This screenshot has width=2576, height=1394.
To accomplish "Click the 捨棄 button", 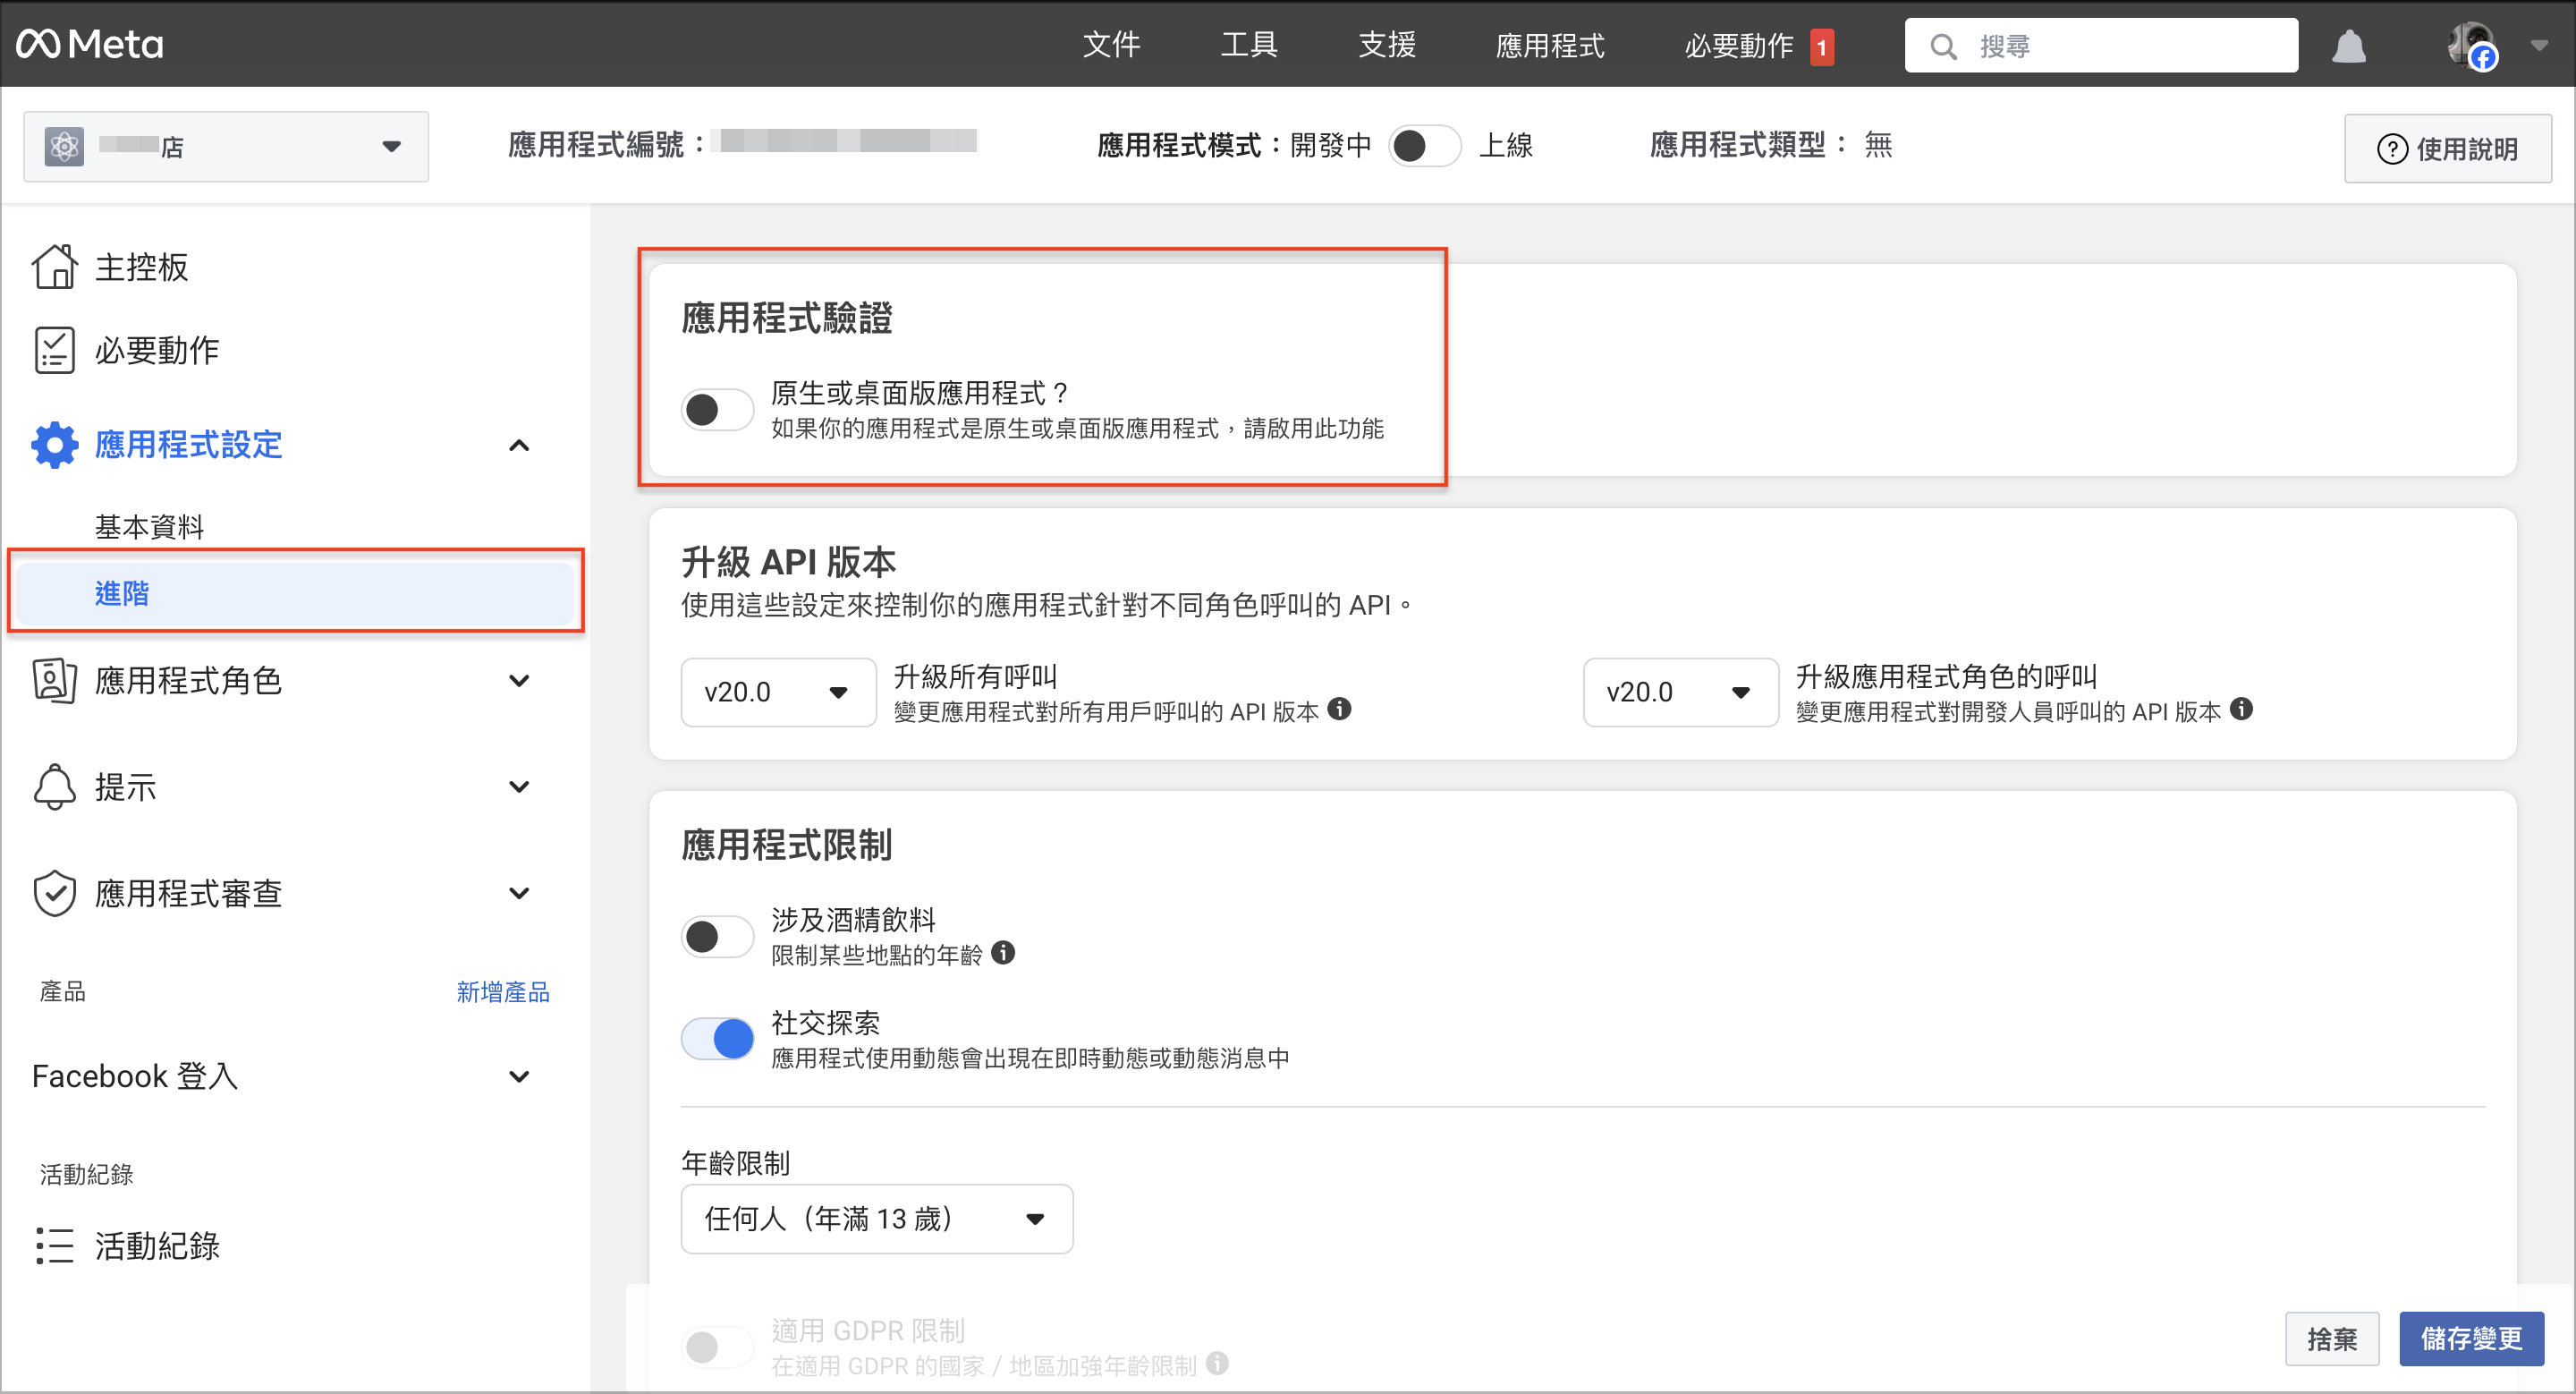I will pyautogui.click(x=2331, y=1338).
